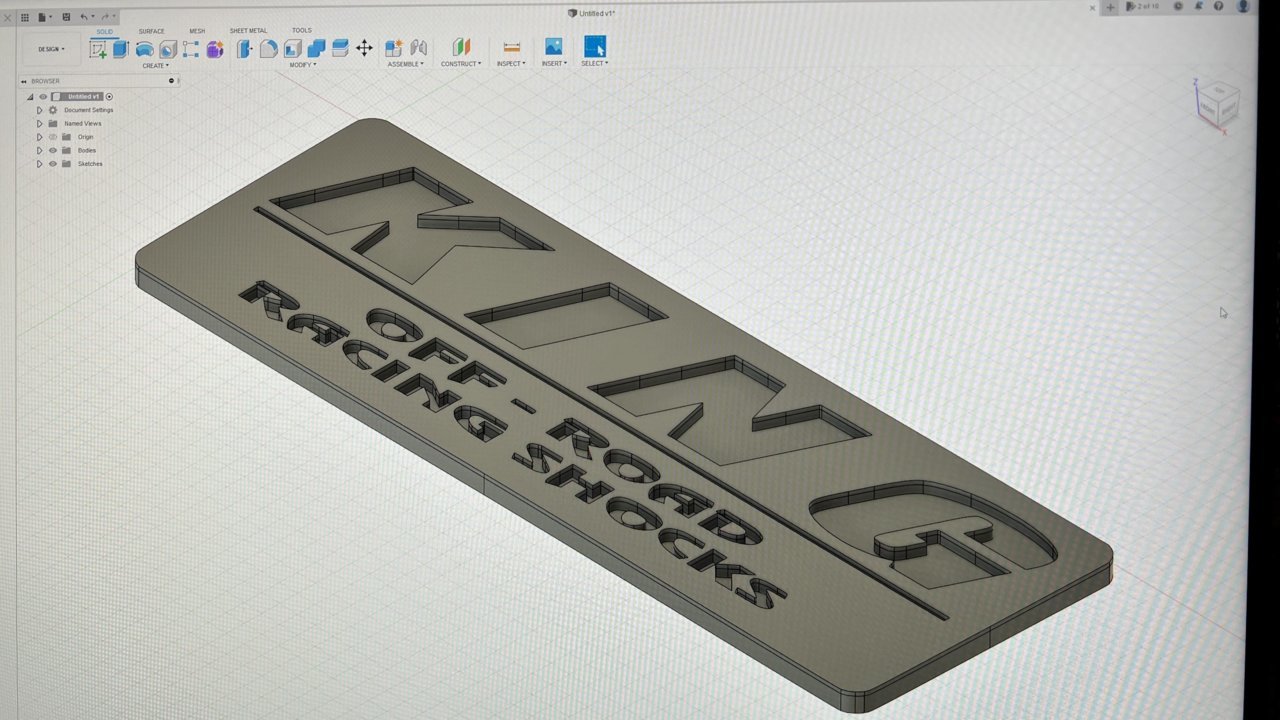Click the BROWSER panel options dot
The image size is (1280, 720).
(x=171, y=81)
